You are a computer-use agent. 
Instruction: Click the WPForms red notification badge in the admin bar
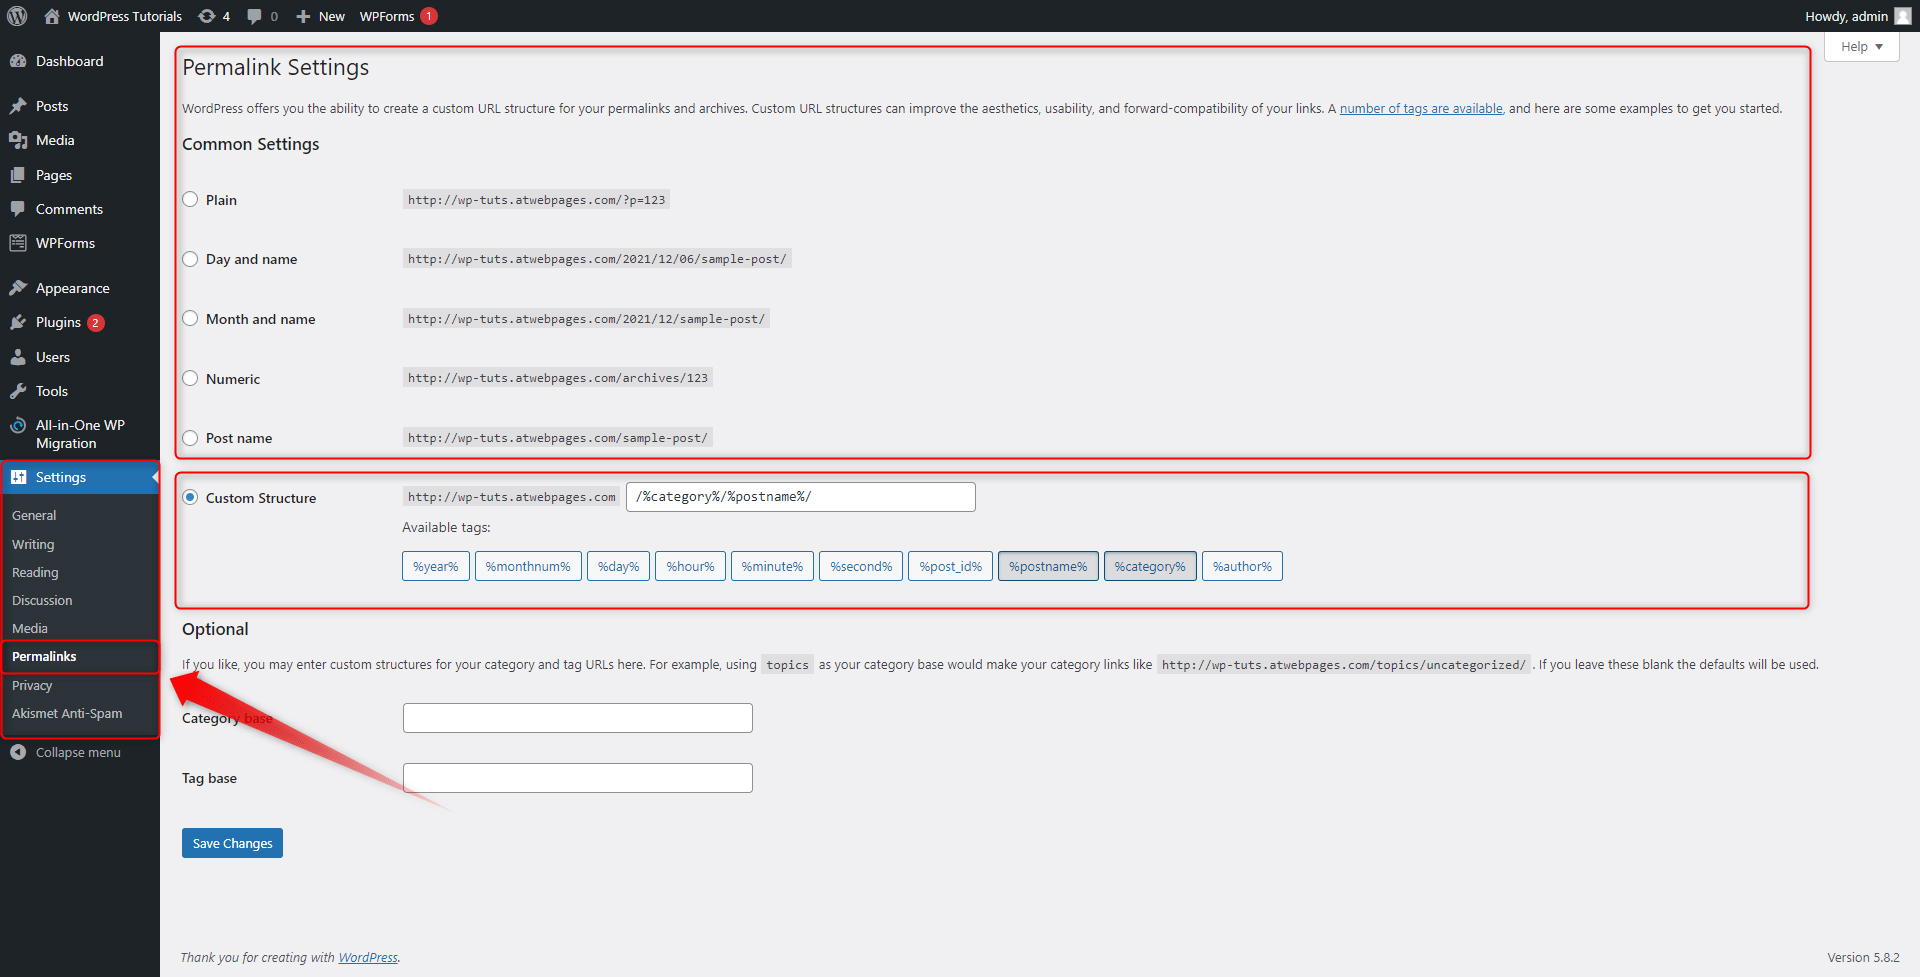pos(429,16)
